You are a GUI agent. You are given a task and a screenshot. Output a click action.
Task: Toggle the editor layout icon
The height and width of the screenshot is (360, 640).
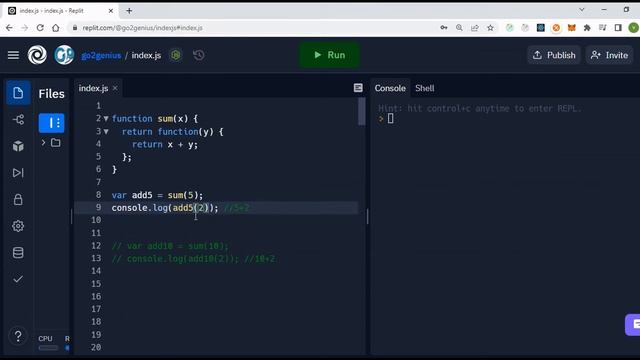[358, 88]
